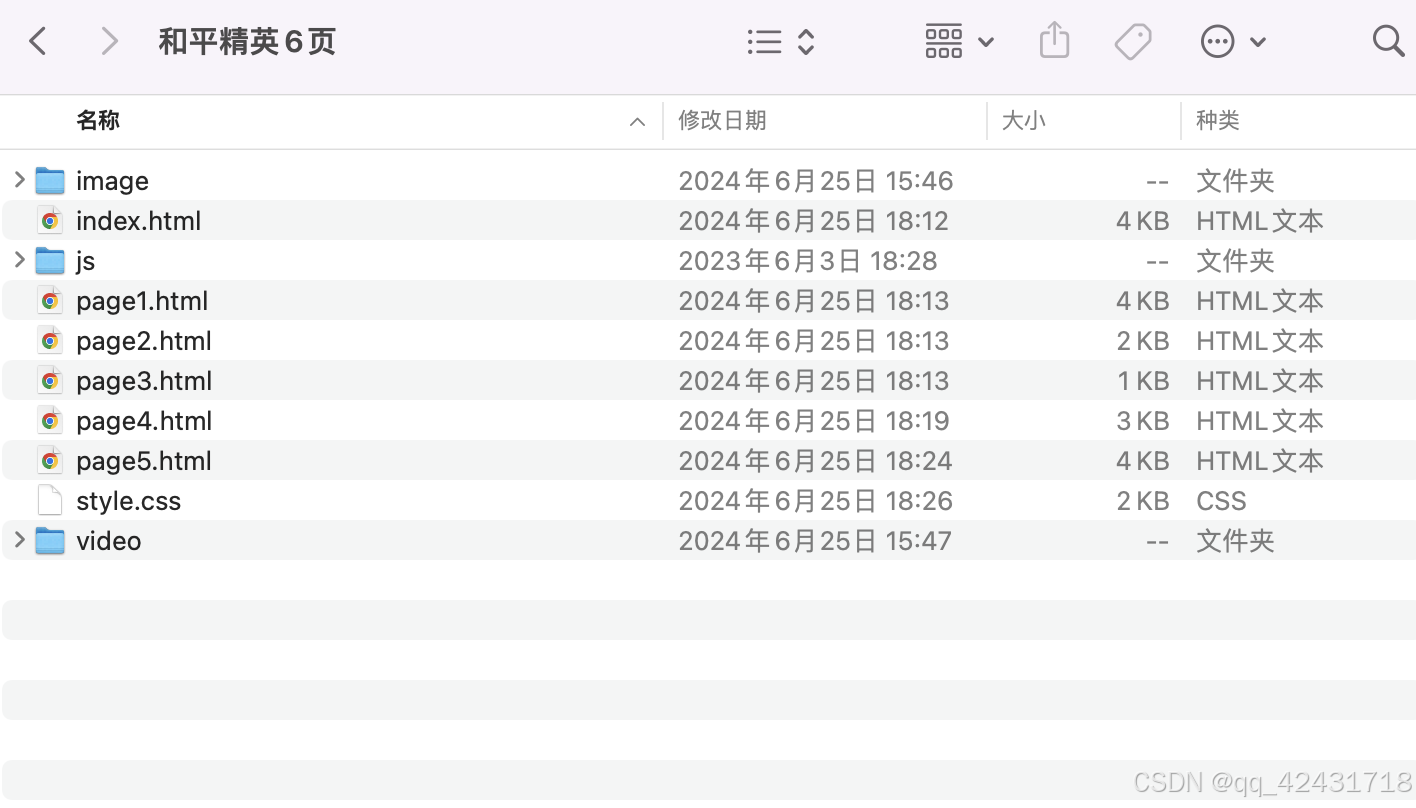Sort by the 种类 column header

[1217, 121]
